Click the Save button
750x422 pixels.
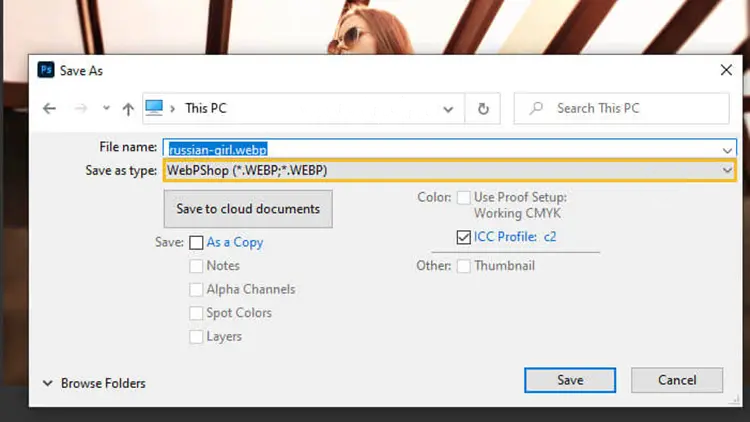coord(570,380)
